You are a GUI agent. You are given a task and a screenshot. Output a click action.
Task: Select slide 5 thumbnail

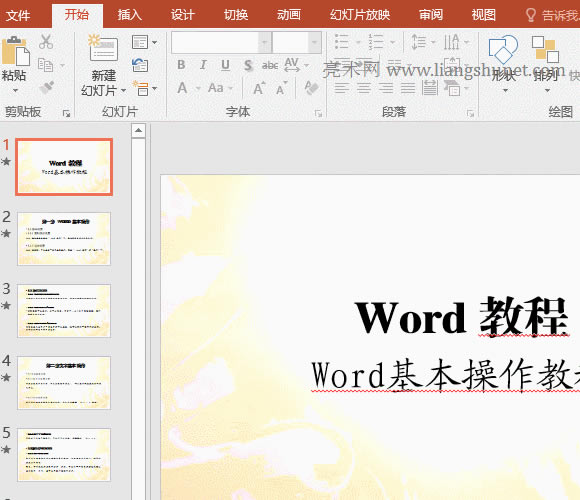click(64, 455)
